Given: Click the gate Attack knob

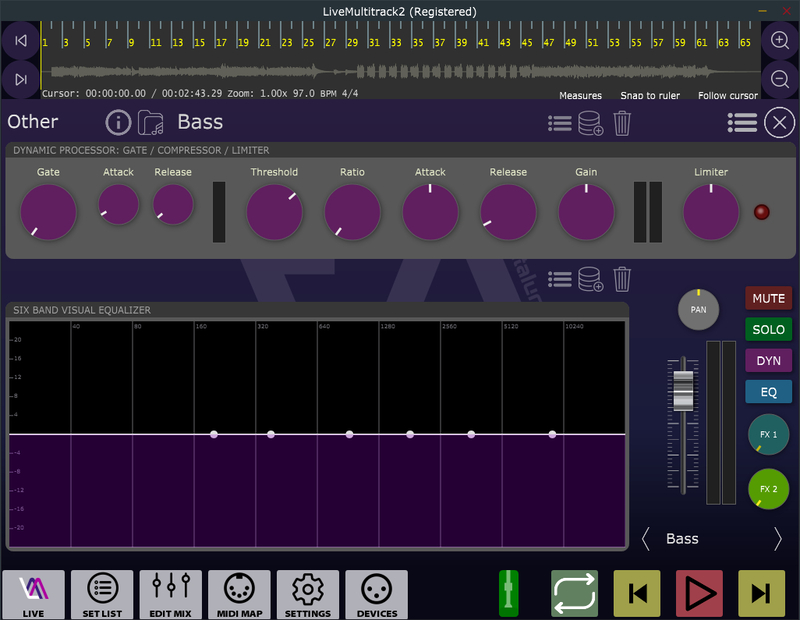Looking at the screenshot, I should (x=118, y=205).
